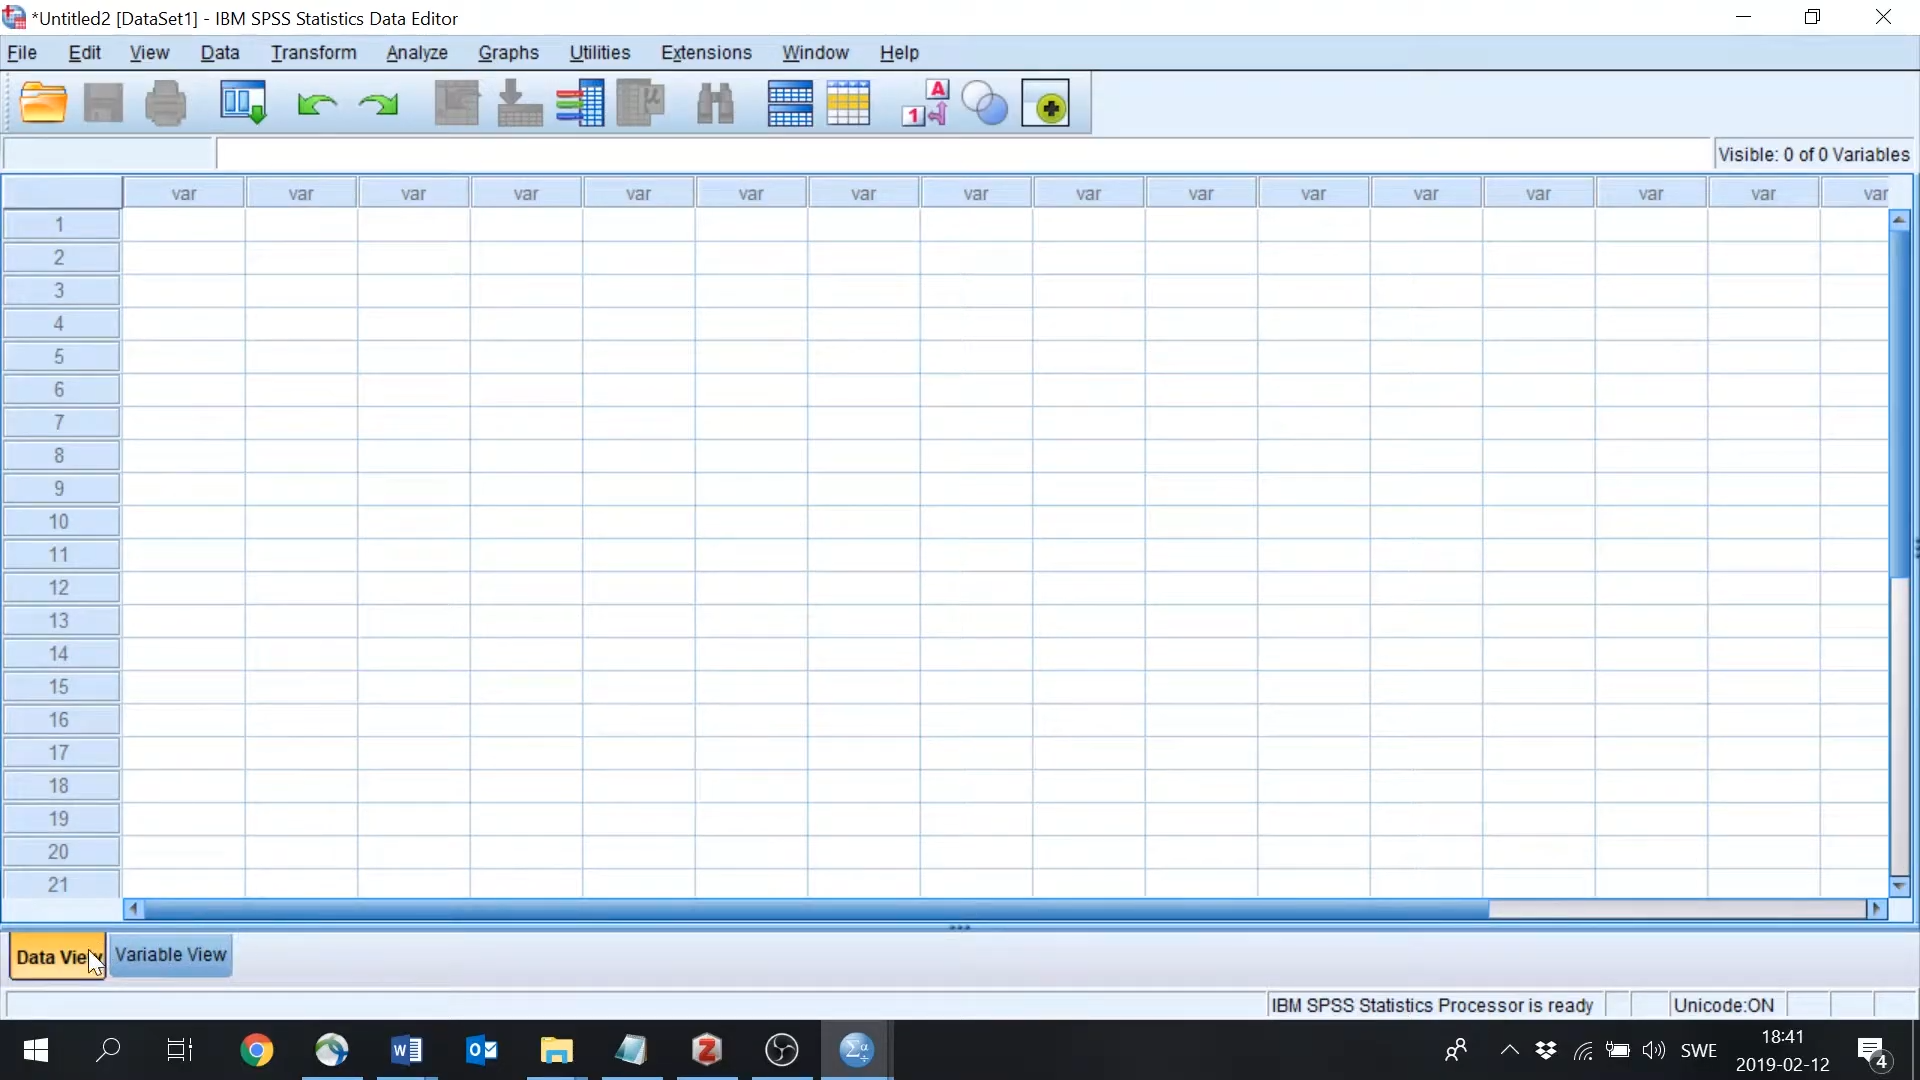This screenshot has height=1080, width=1920.
Task: Open the Graphs menu
Action: pyautogui.click(x=508, y=53)
